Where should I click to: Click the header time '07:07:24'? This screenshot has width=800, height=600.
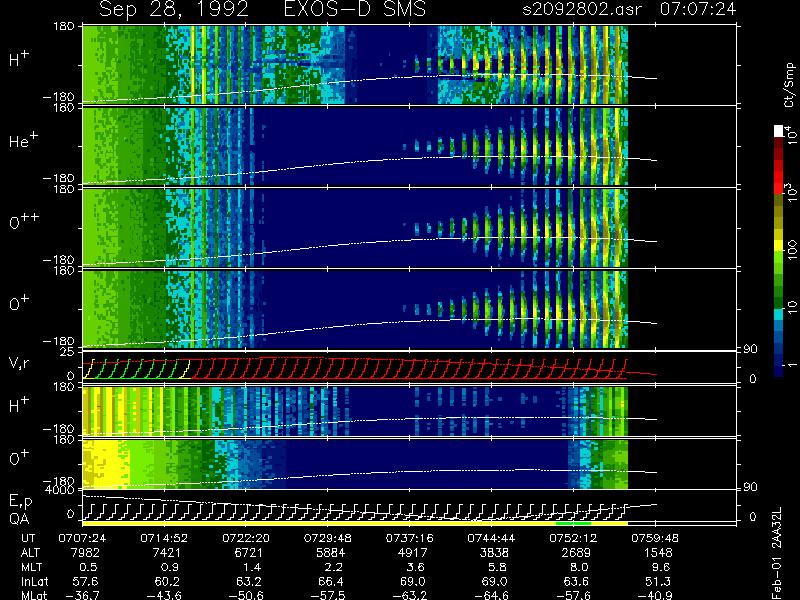698,9
